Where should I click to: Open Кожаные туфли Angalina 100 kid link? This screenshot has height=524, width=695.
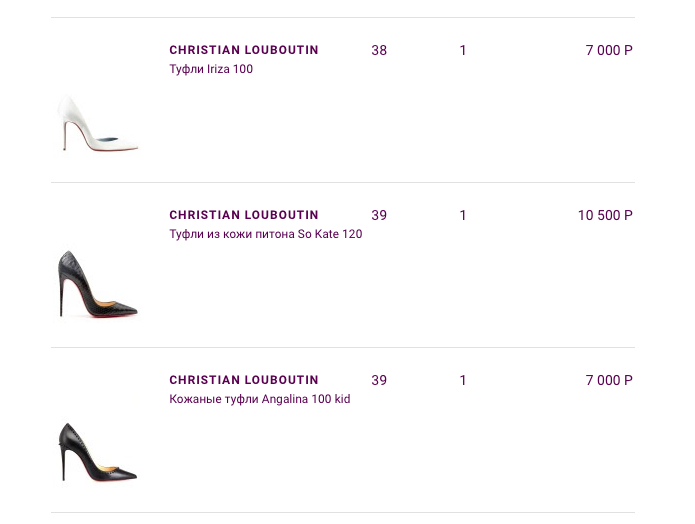point(259,399)
